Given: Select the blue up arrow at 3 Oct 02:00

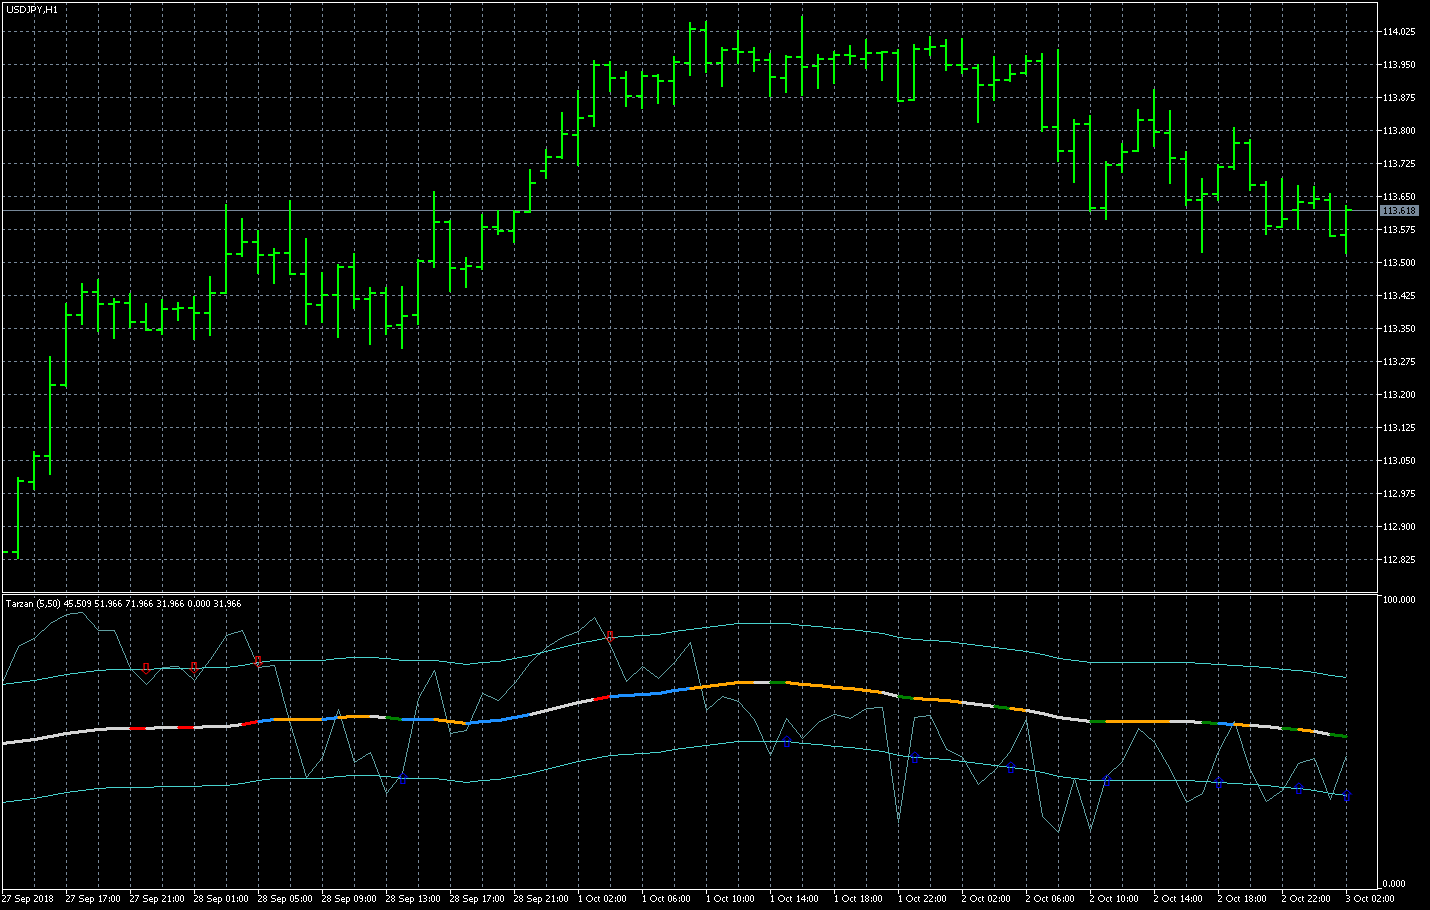Looking at the screenshot, I should pos(1346,796).
